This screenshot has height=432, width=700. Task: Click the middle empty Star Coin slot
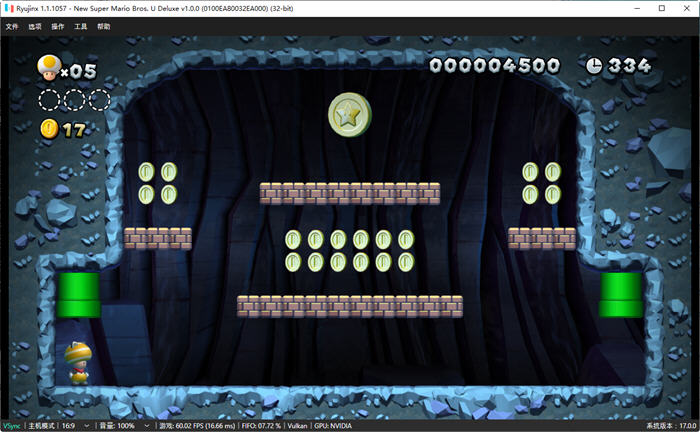pos(74,100)
